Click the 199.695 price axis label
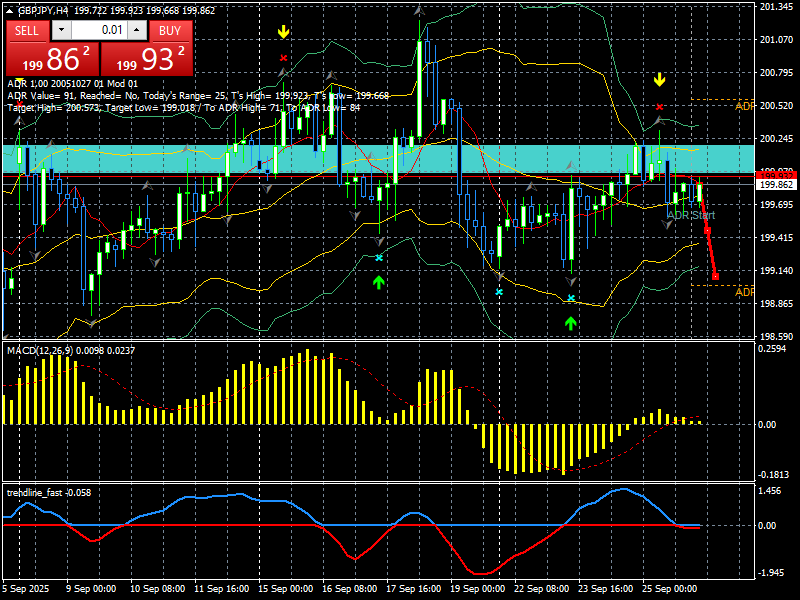This screenshot has height=600, width=800. coord(776,205)
